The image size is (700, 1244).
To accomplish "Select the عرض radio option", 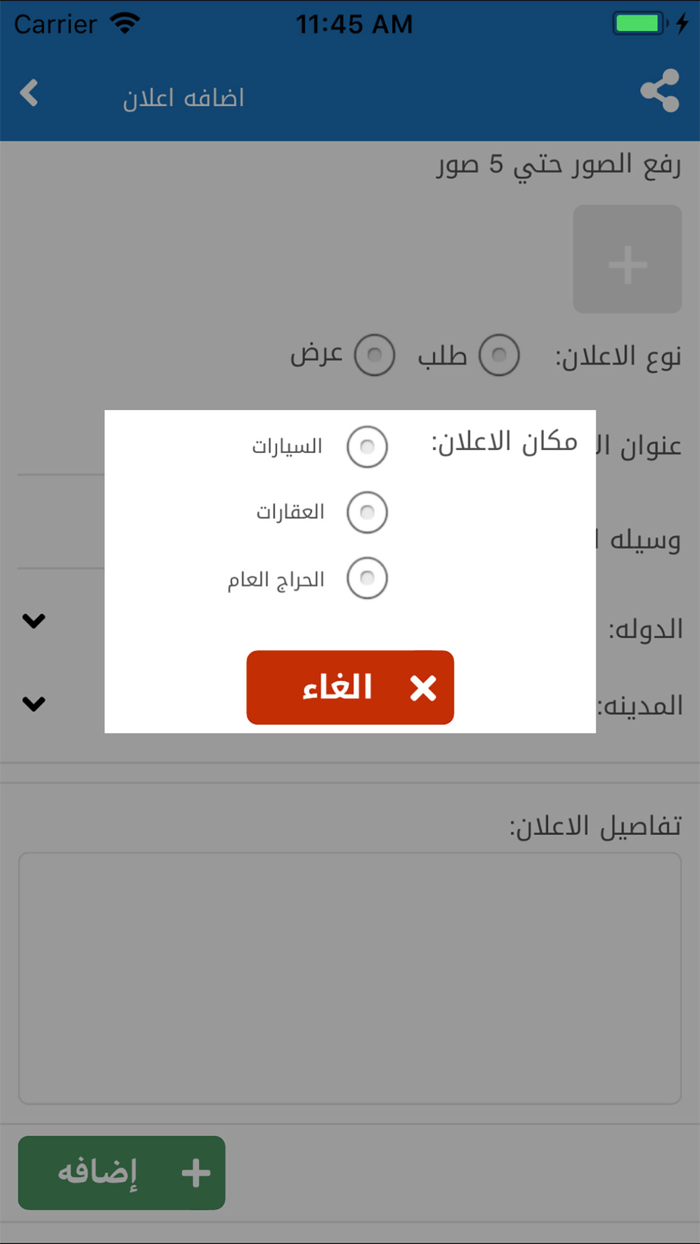I will coord(375,355).
